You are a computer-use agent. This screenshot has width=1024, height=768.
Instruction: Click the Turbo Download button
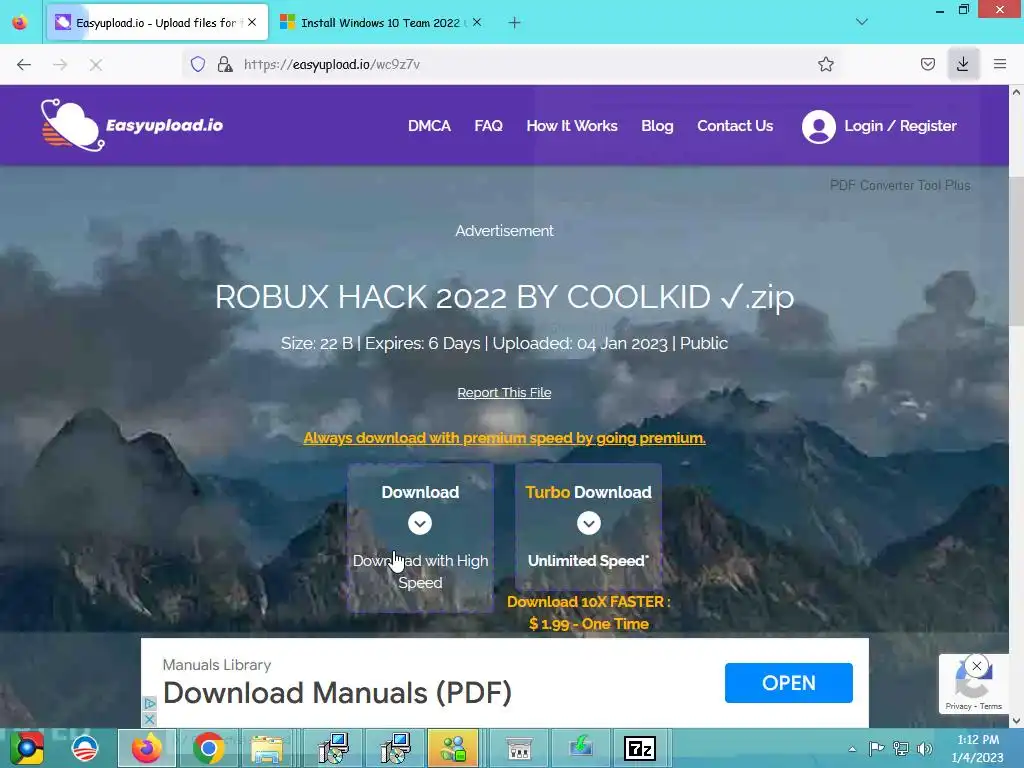click(x=588, y=527)
